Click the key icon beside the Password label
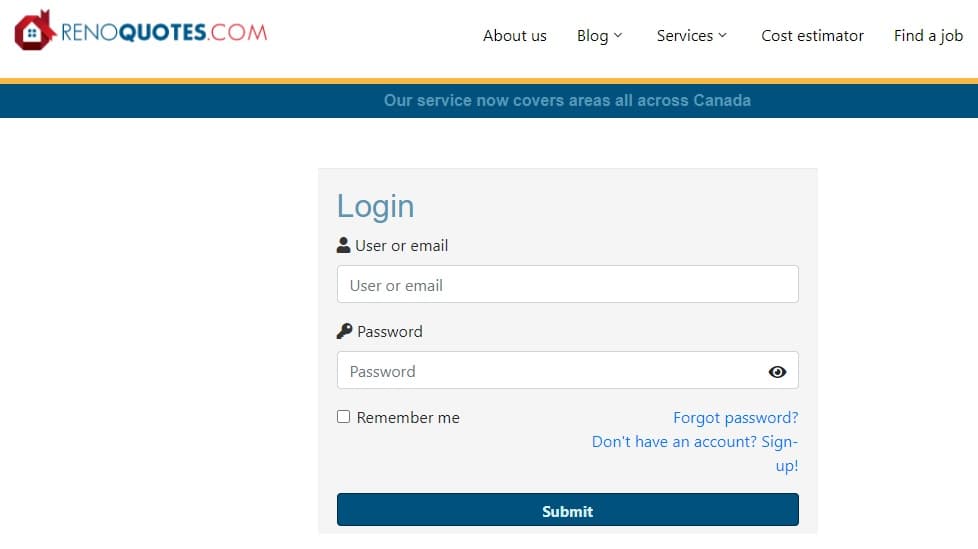The height and width of the screenshot is (549, 978). [344, 331]
